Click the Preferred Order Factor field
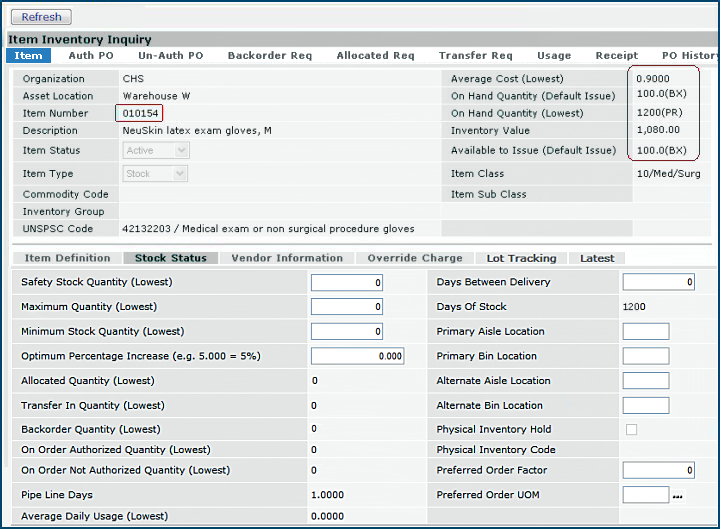This screenshot has width=720, height=529. pyautogui.click(x=658, y=470)
